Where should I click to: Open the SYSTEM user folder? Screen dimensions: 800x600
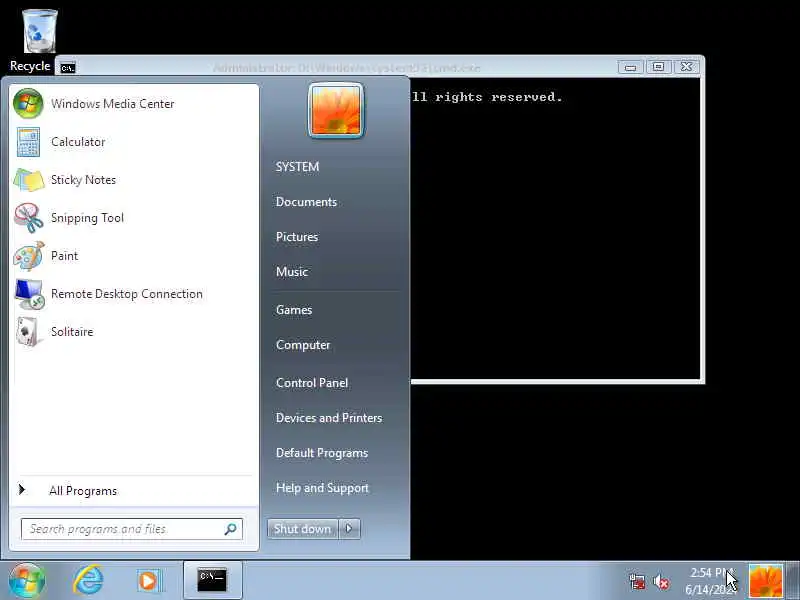pyautogui.click(x=297, y=167)
